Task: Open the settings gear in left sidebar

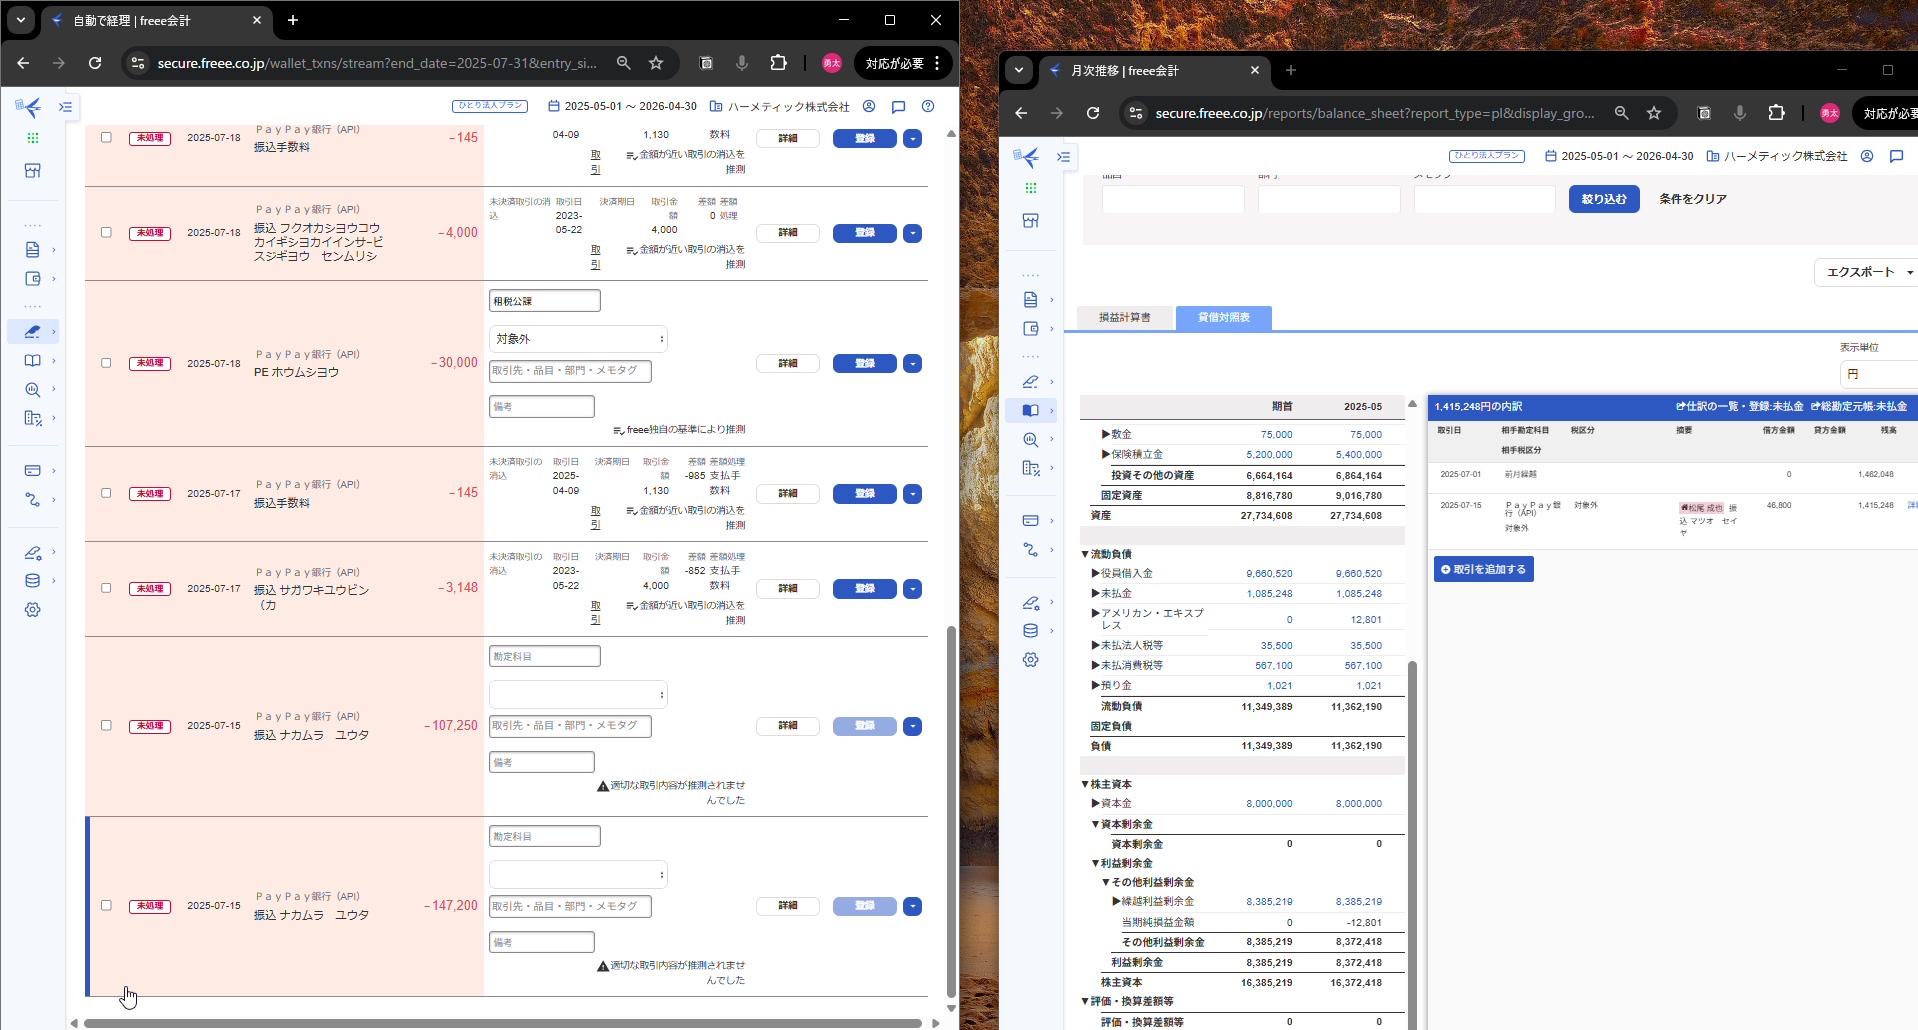Action: (33, 610)
